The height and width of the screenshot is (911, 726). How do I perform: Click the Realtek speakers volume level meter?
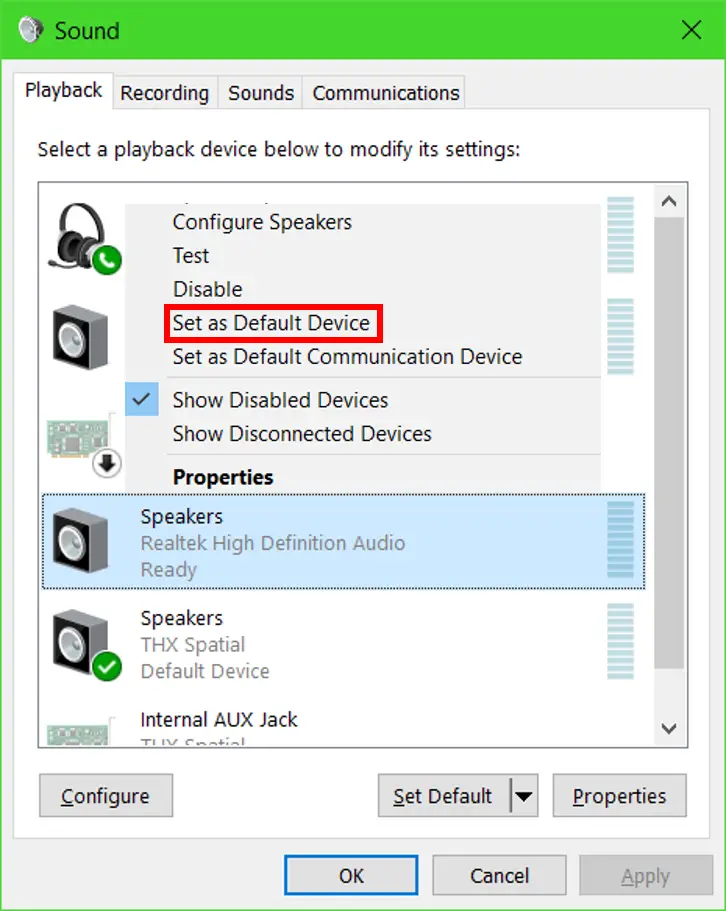[620, 540]
